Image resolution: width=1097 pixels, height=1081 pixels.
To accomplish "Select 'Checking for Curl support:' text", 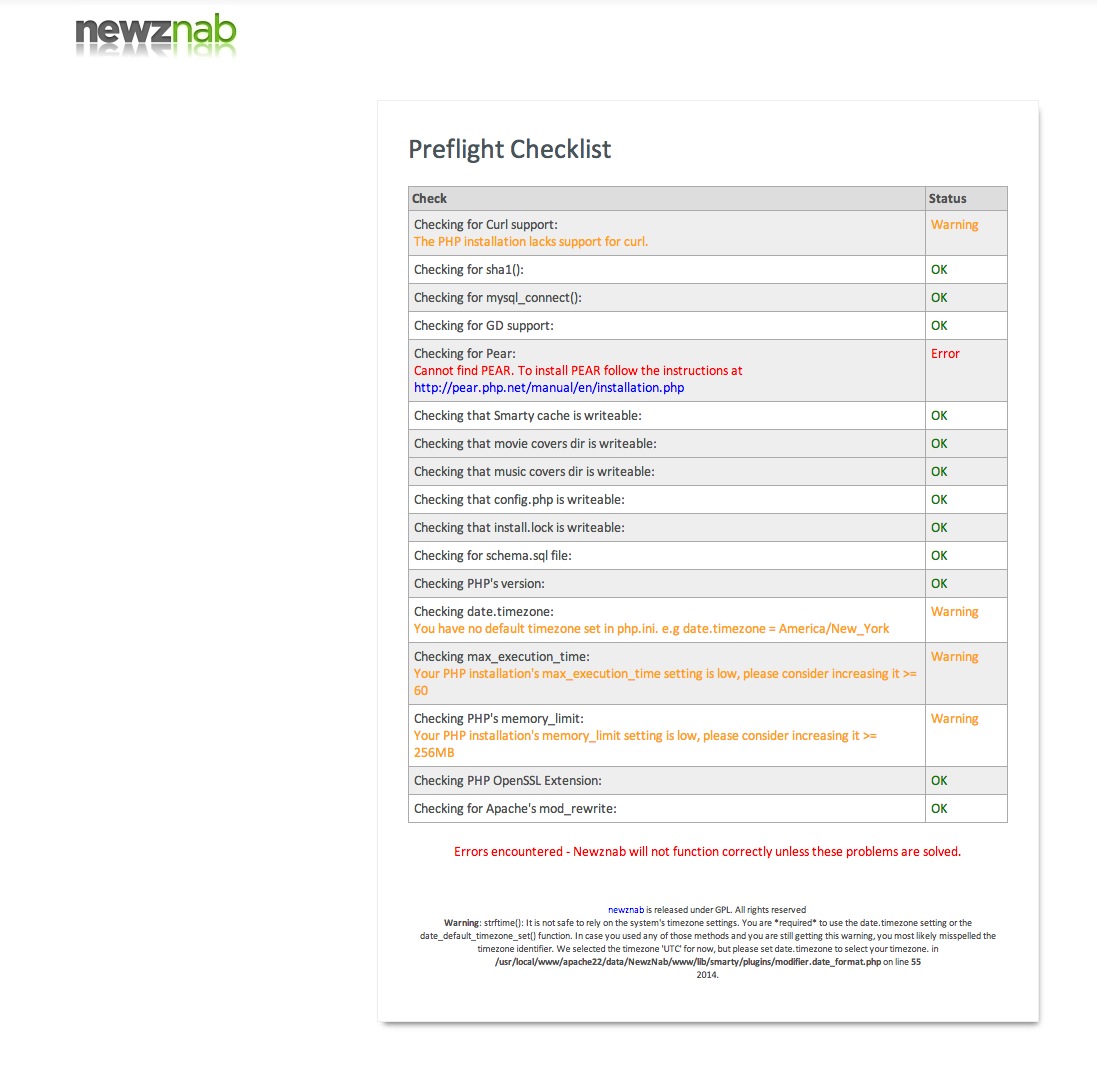I will tap(486, 225).
